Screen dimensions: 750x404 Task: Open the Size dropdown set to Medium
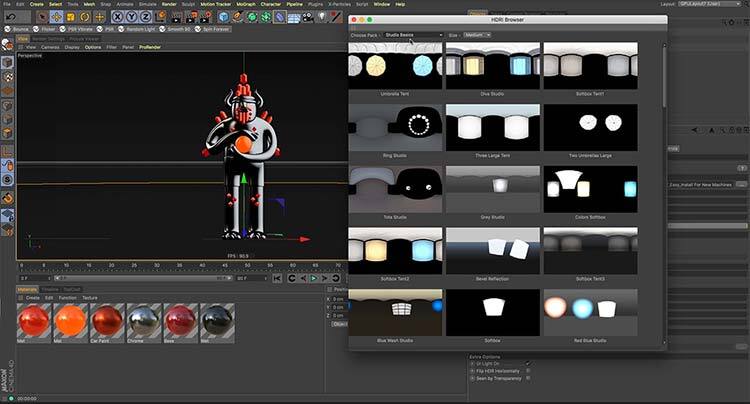click(x=478, y=35)
